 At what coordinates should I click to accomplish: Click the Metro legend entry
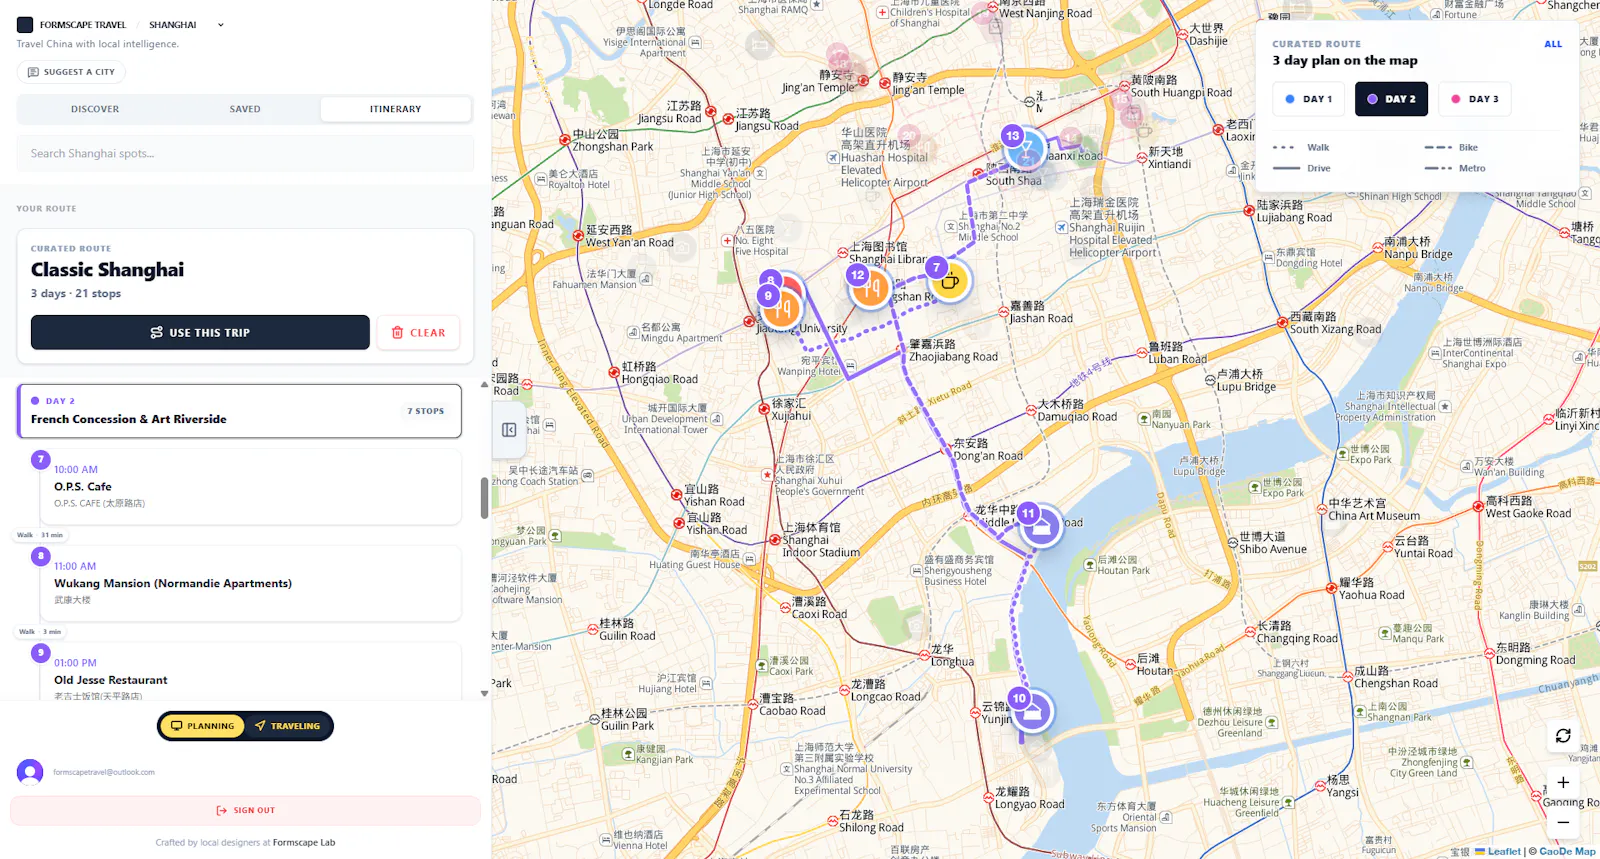1455,169
